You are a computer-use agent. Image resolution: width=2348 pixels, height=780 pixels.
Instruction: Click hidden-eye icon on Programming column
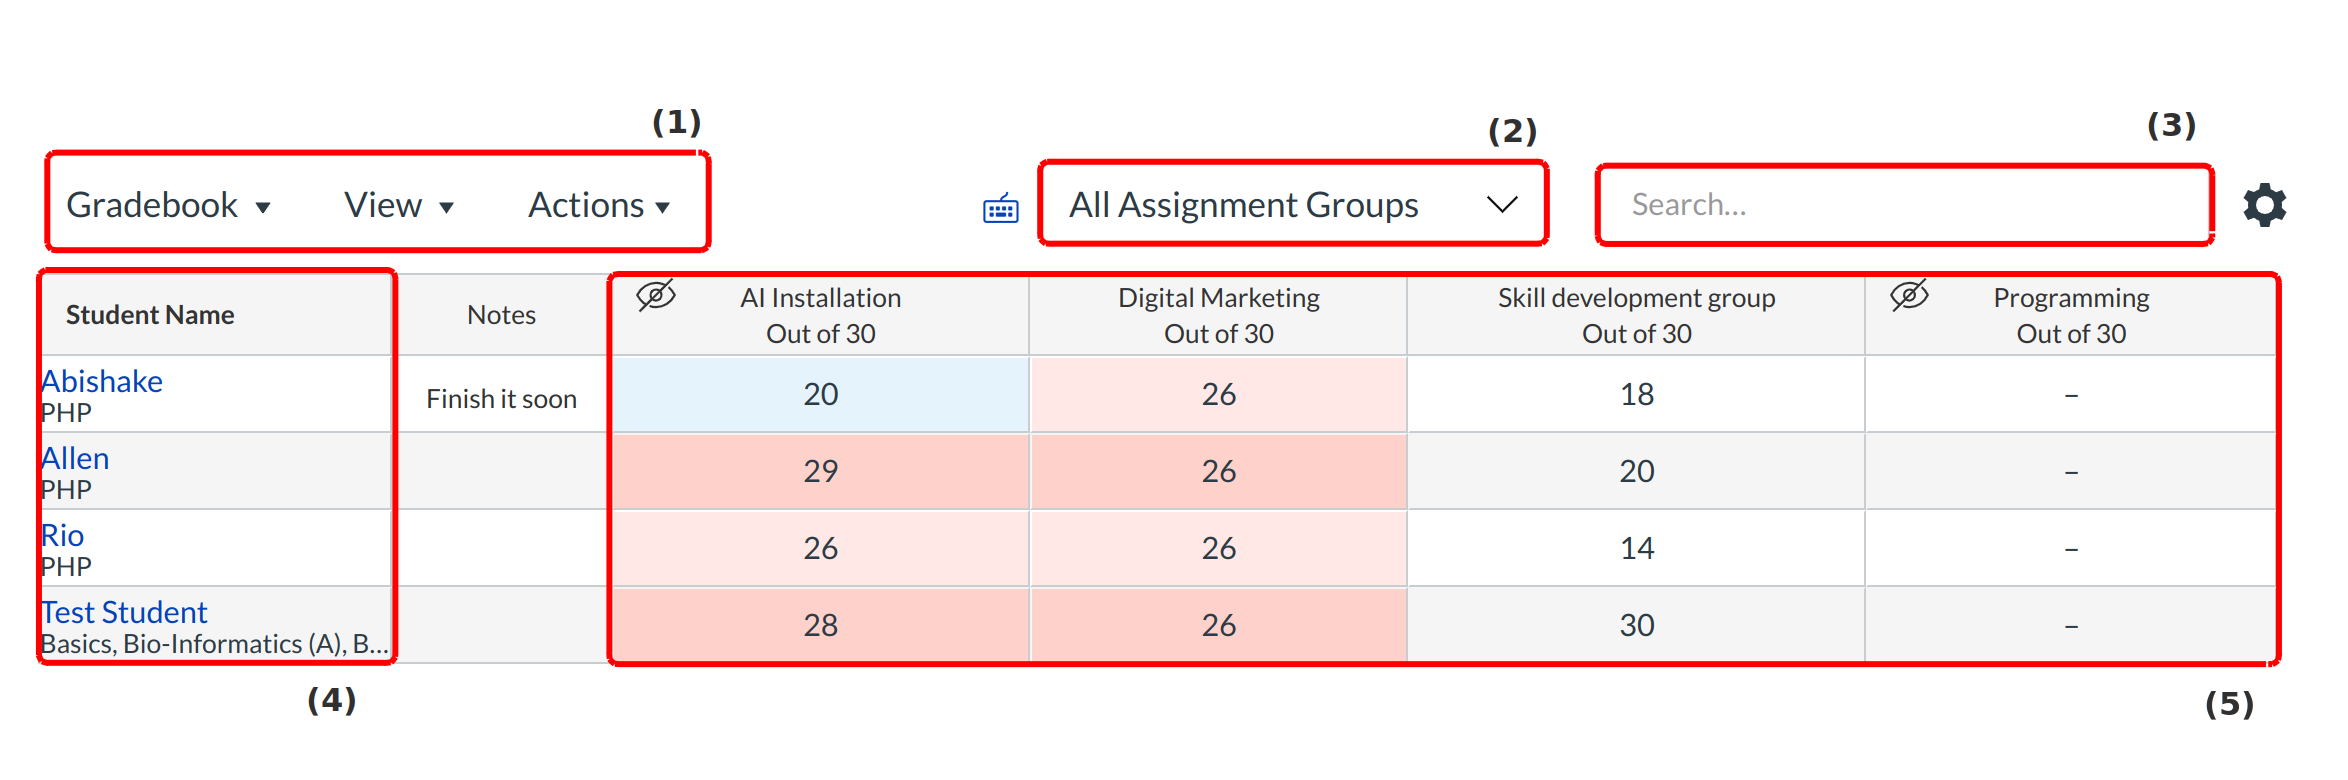(x=1909, y=296)
